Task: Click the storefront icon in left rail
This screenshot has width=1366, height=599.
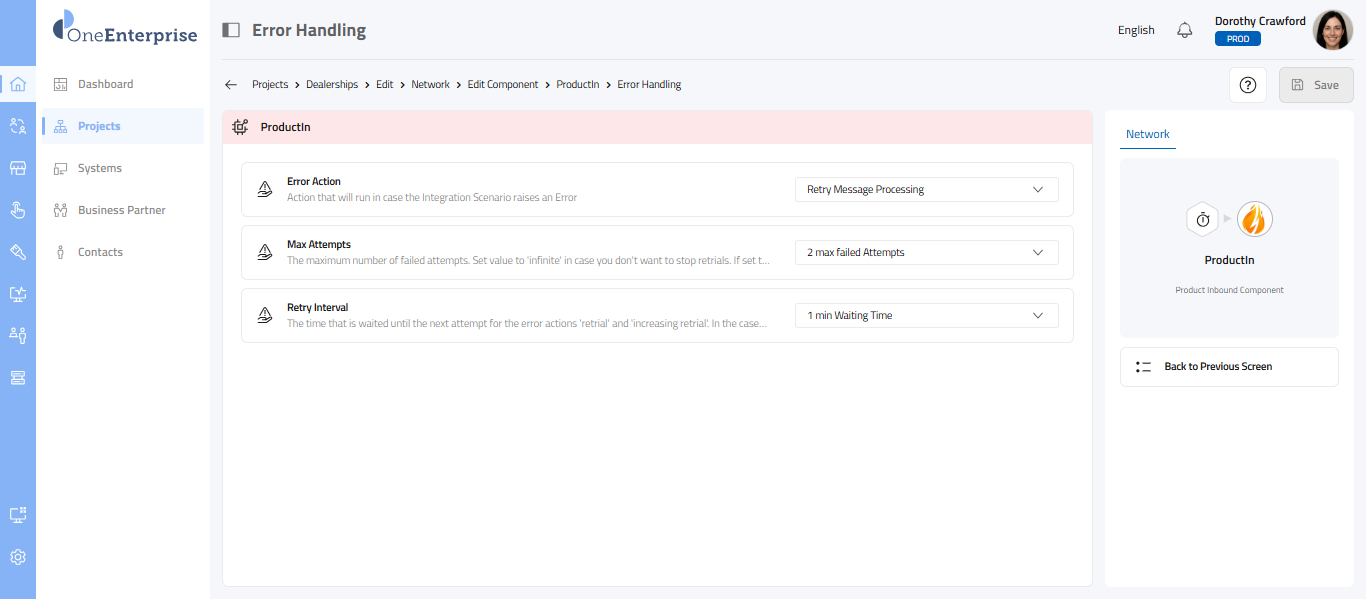Action: [x=17, y=168]
